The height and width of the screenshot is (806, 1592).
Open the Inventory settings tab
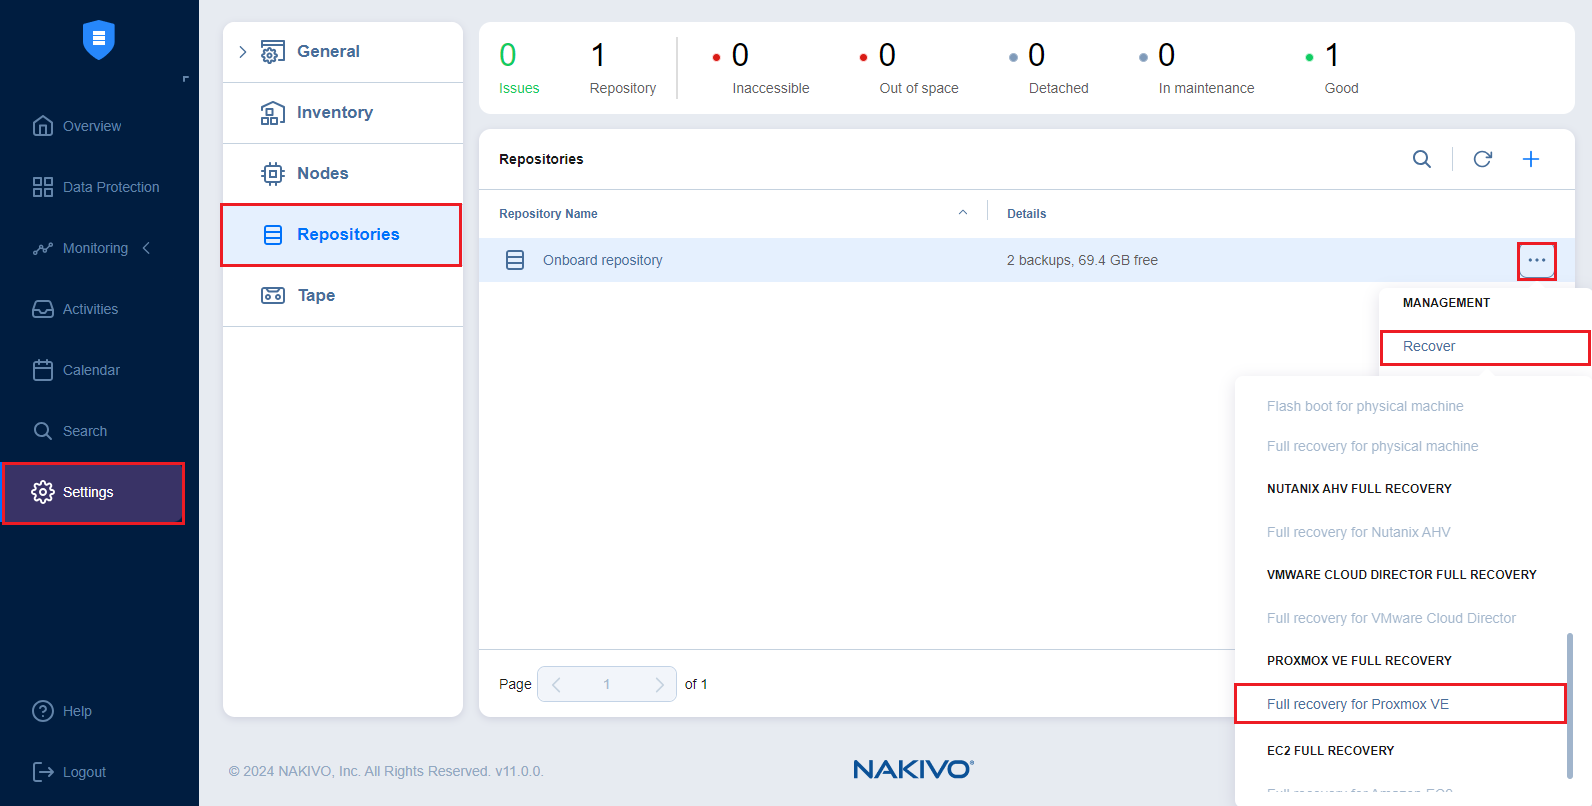point(334,112)
